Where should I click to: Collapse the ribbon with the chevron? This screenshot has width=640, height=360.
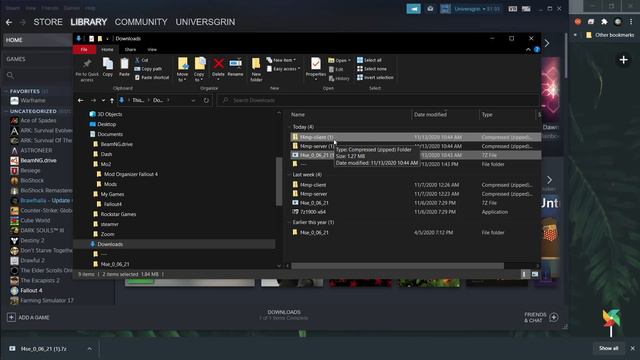[x=528, y=49]
